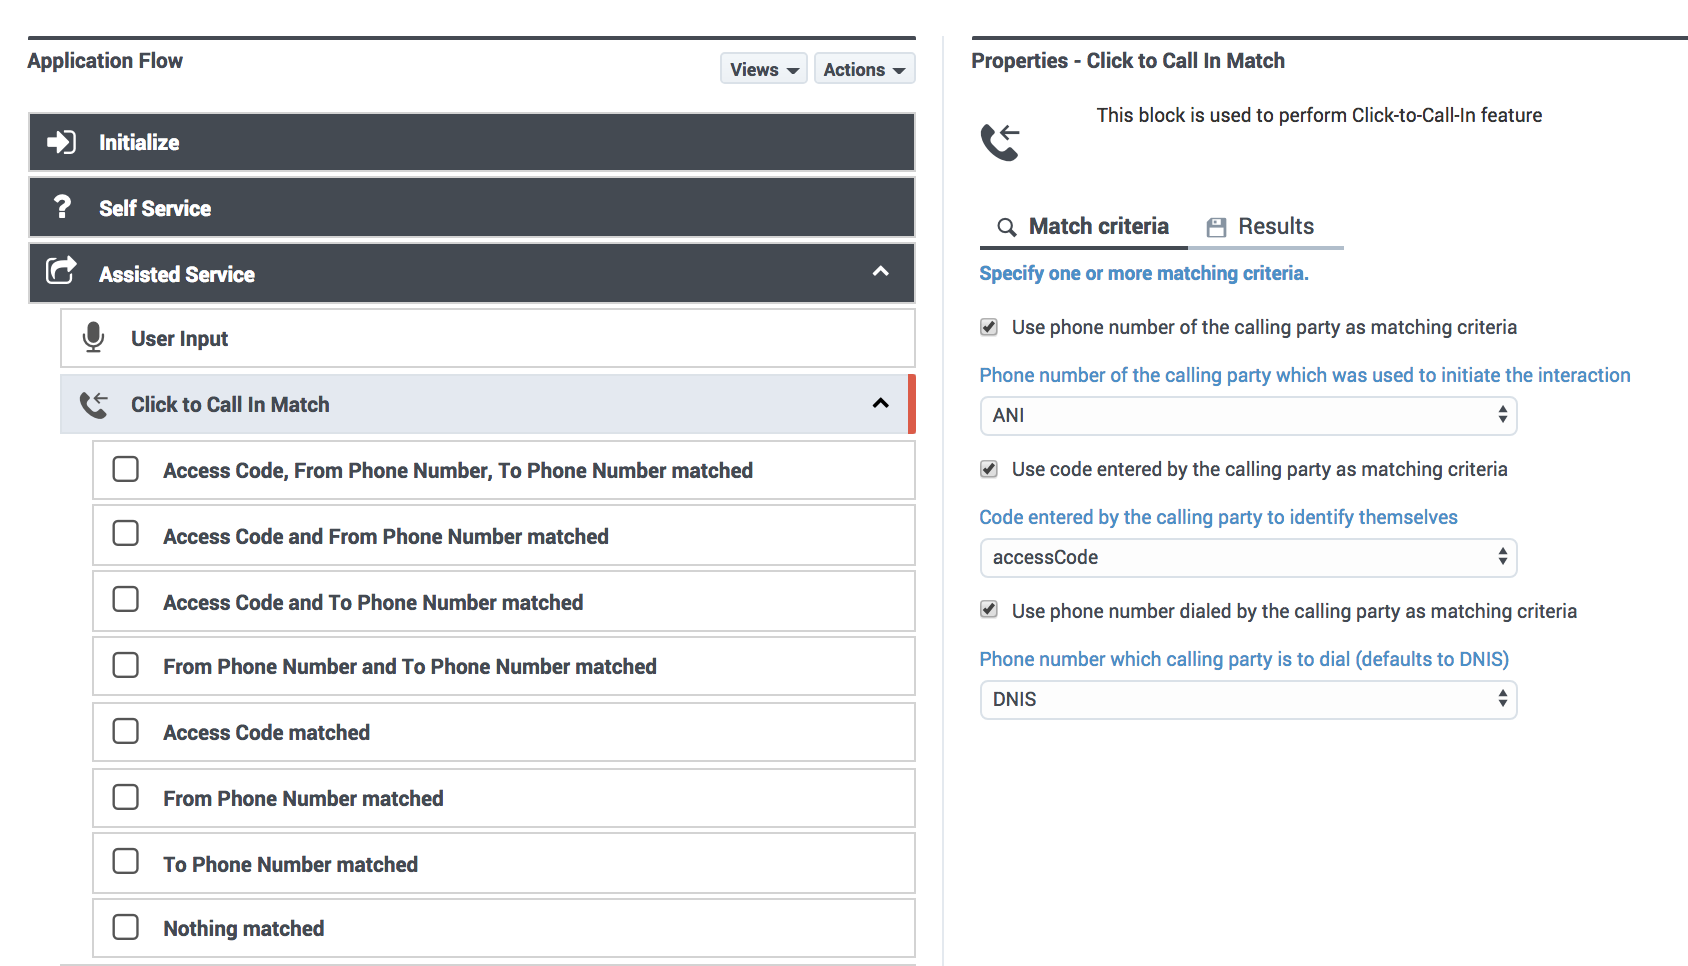Untick Use code entered by the calling party checkbox
The width and height of the screenshot is (1688, 966).
click(989, 469)
